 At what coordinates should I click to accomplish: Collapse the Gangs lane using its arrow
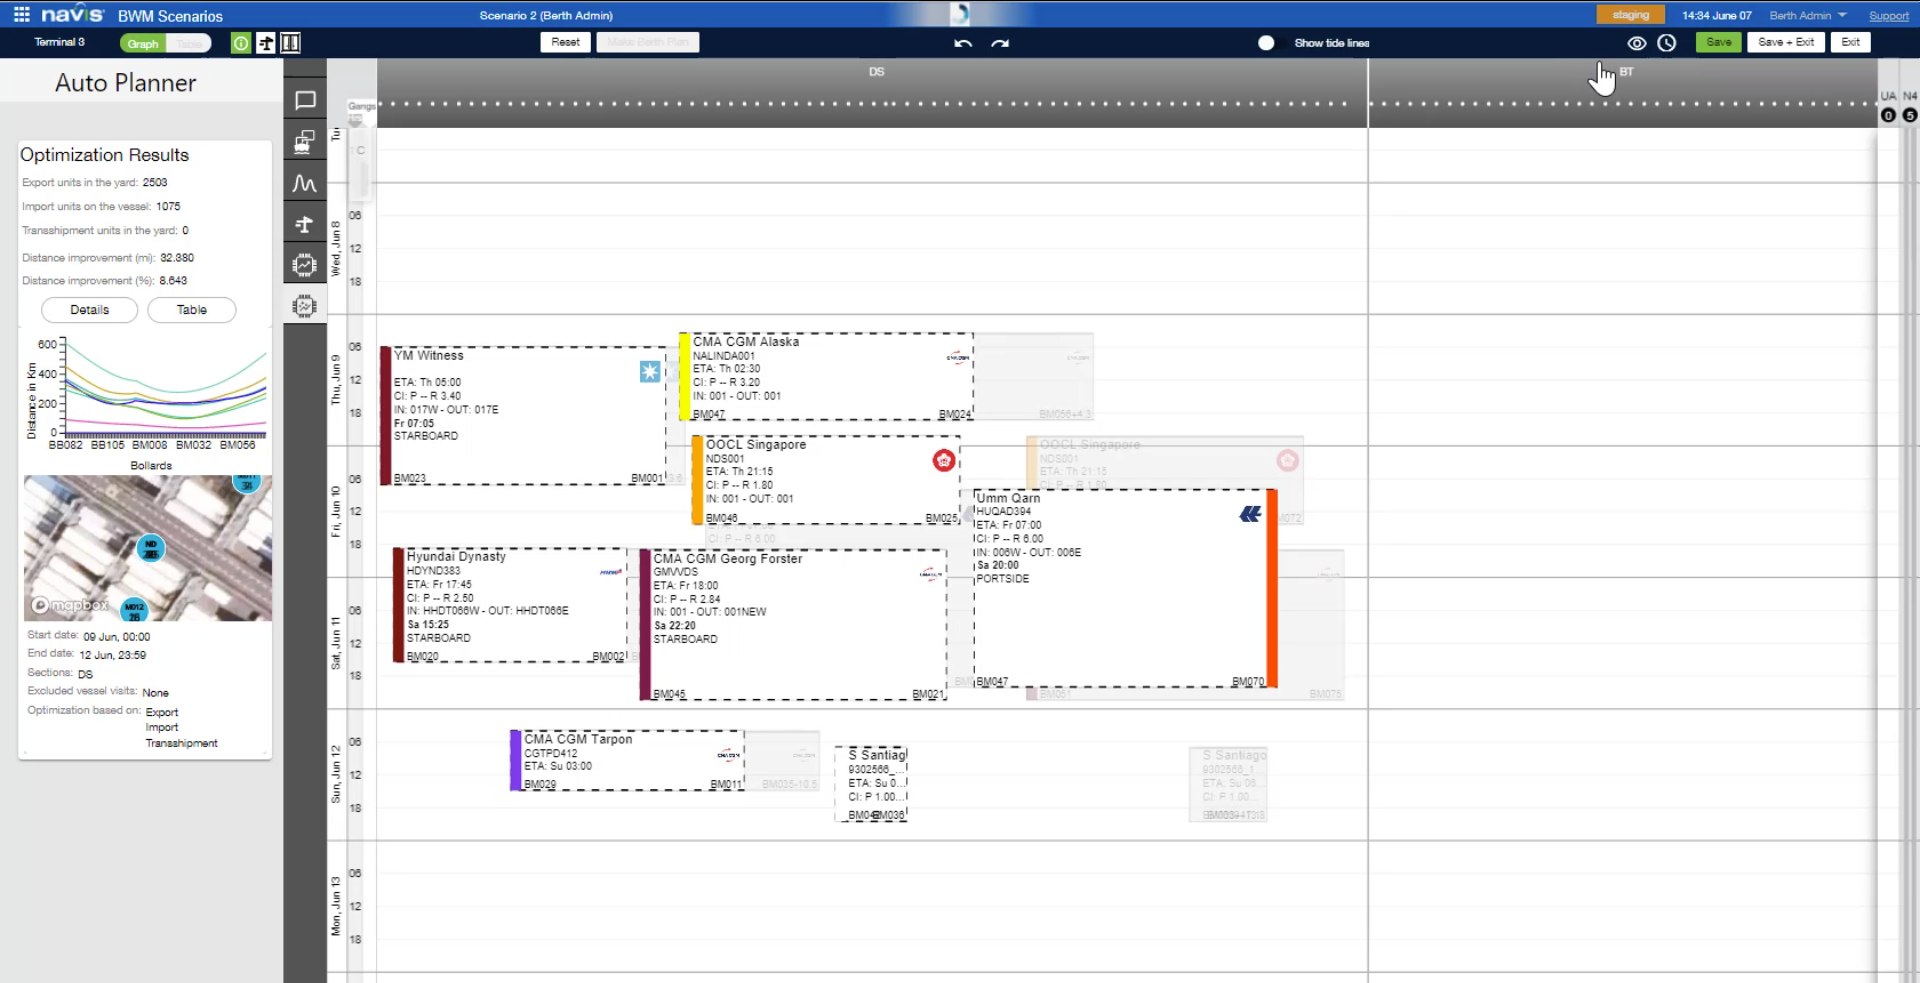357,120
